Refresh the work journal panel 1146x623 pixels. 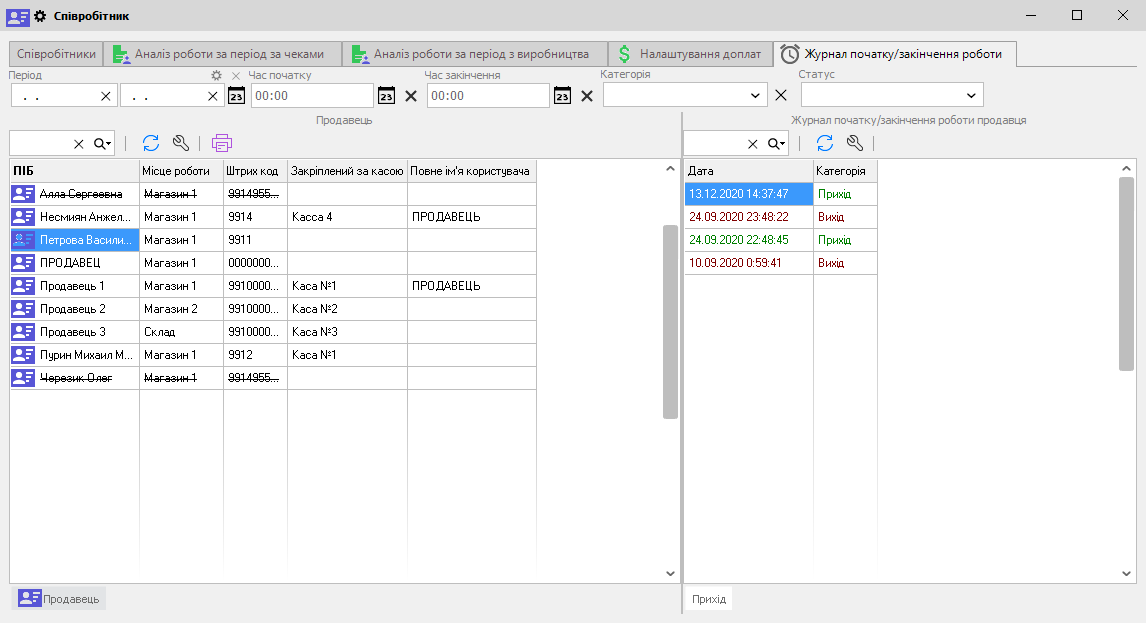(825, 143)
